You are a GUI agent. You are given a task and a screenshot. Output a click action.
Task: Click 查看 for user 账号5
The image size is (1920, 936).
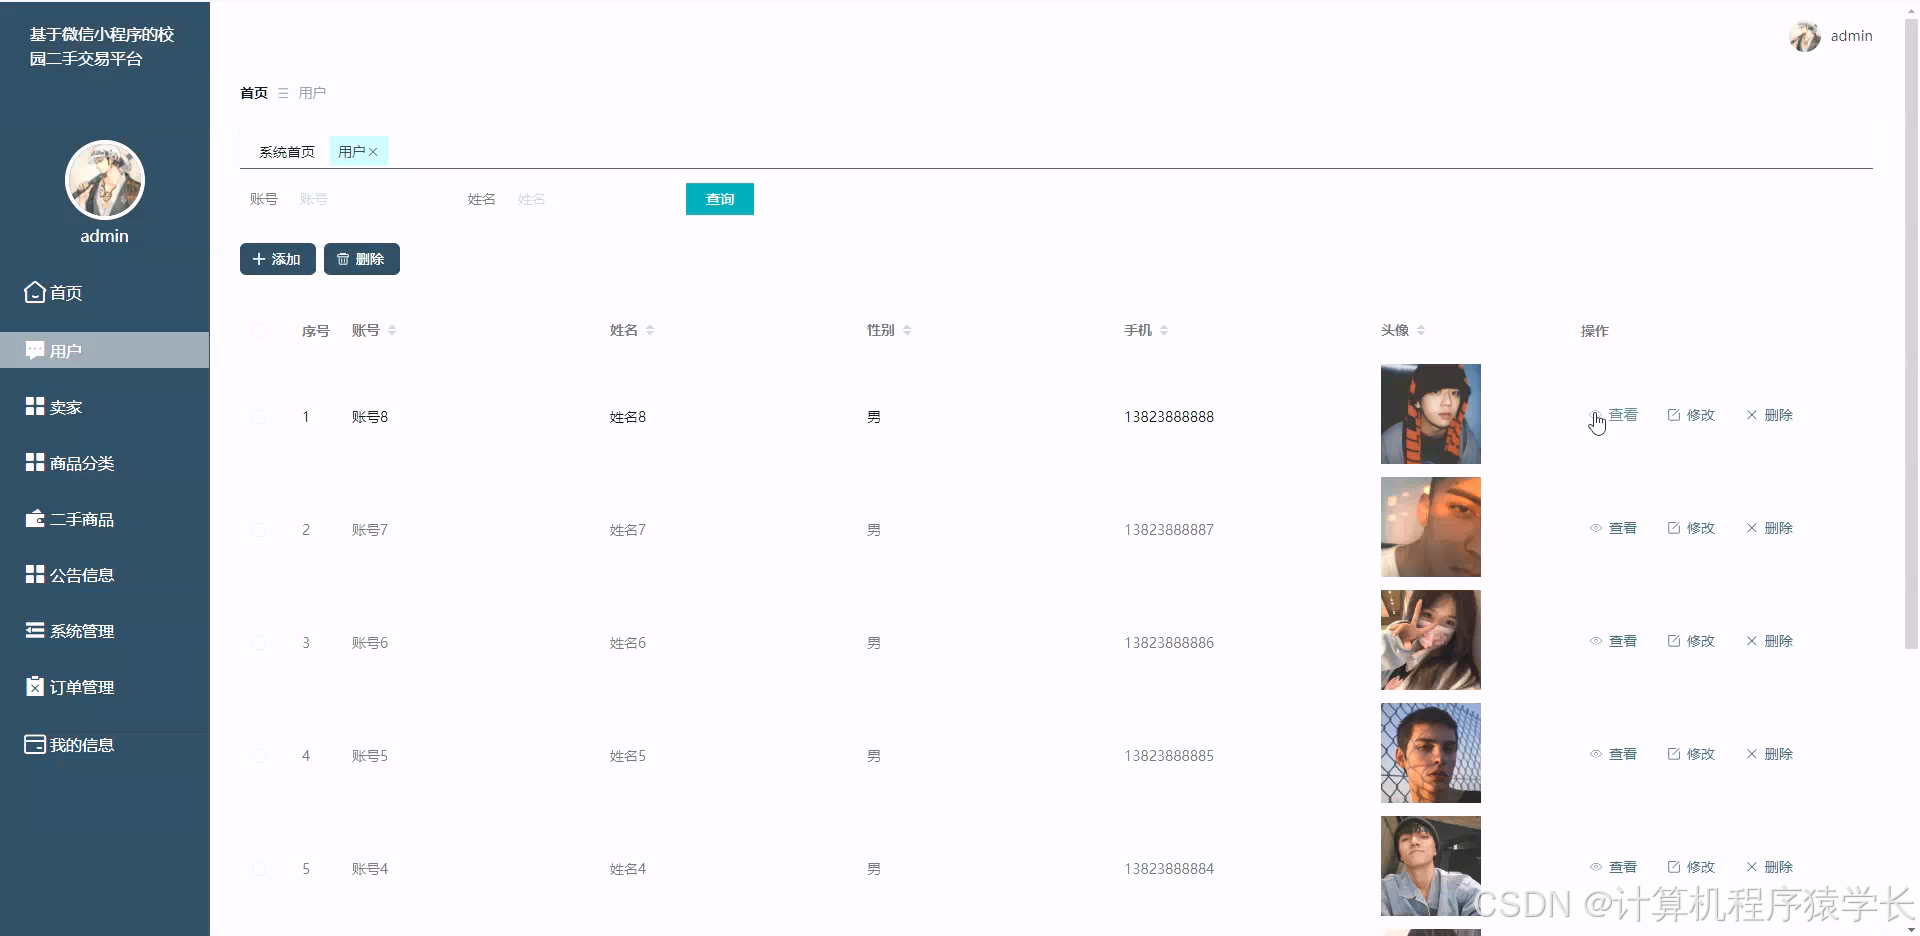1613,754
